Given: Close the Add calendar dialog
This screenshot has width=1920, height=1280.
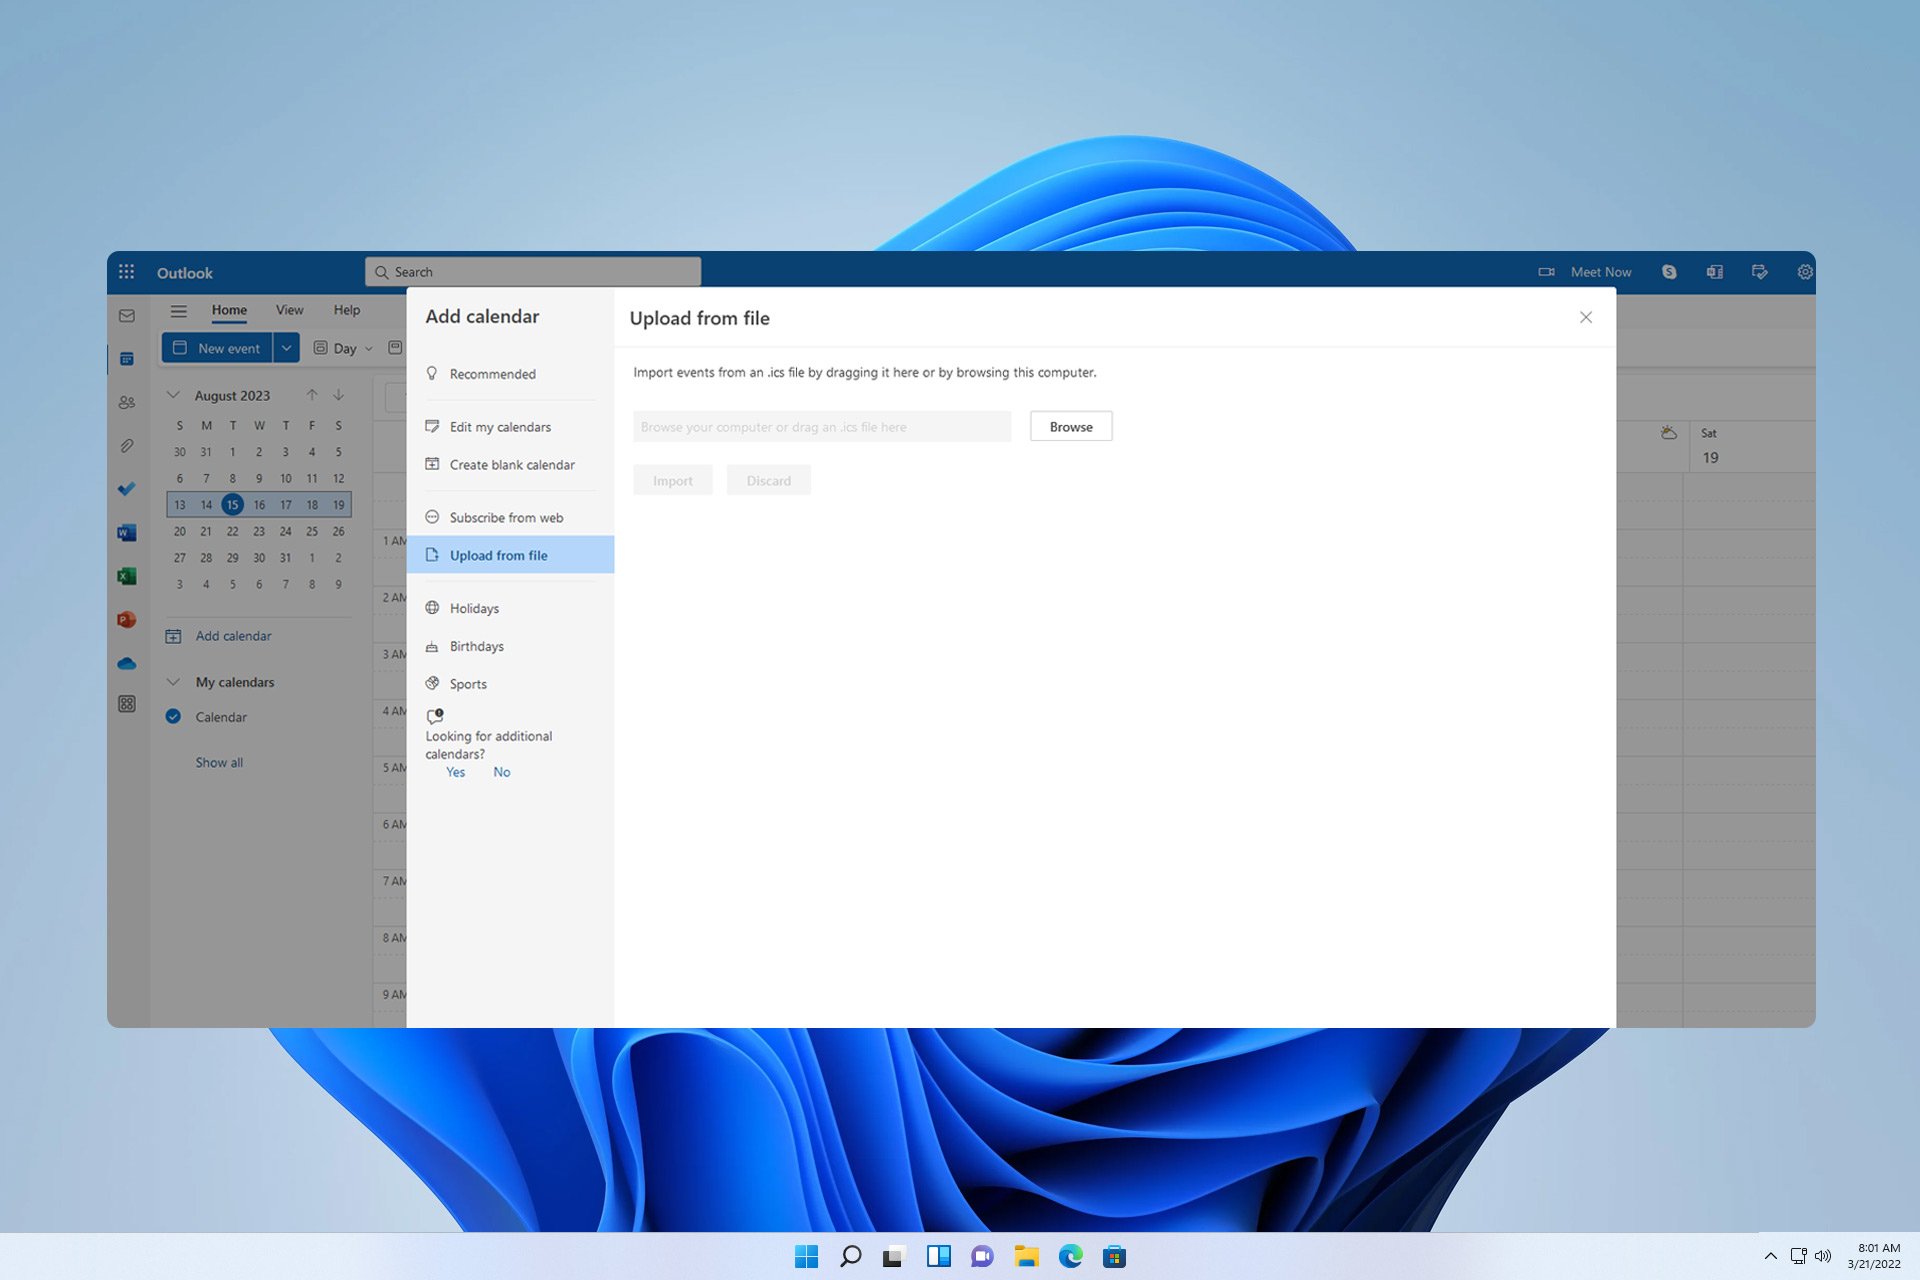Looking at the screenshot, I should tap(1586, 318).
